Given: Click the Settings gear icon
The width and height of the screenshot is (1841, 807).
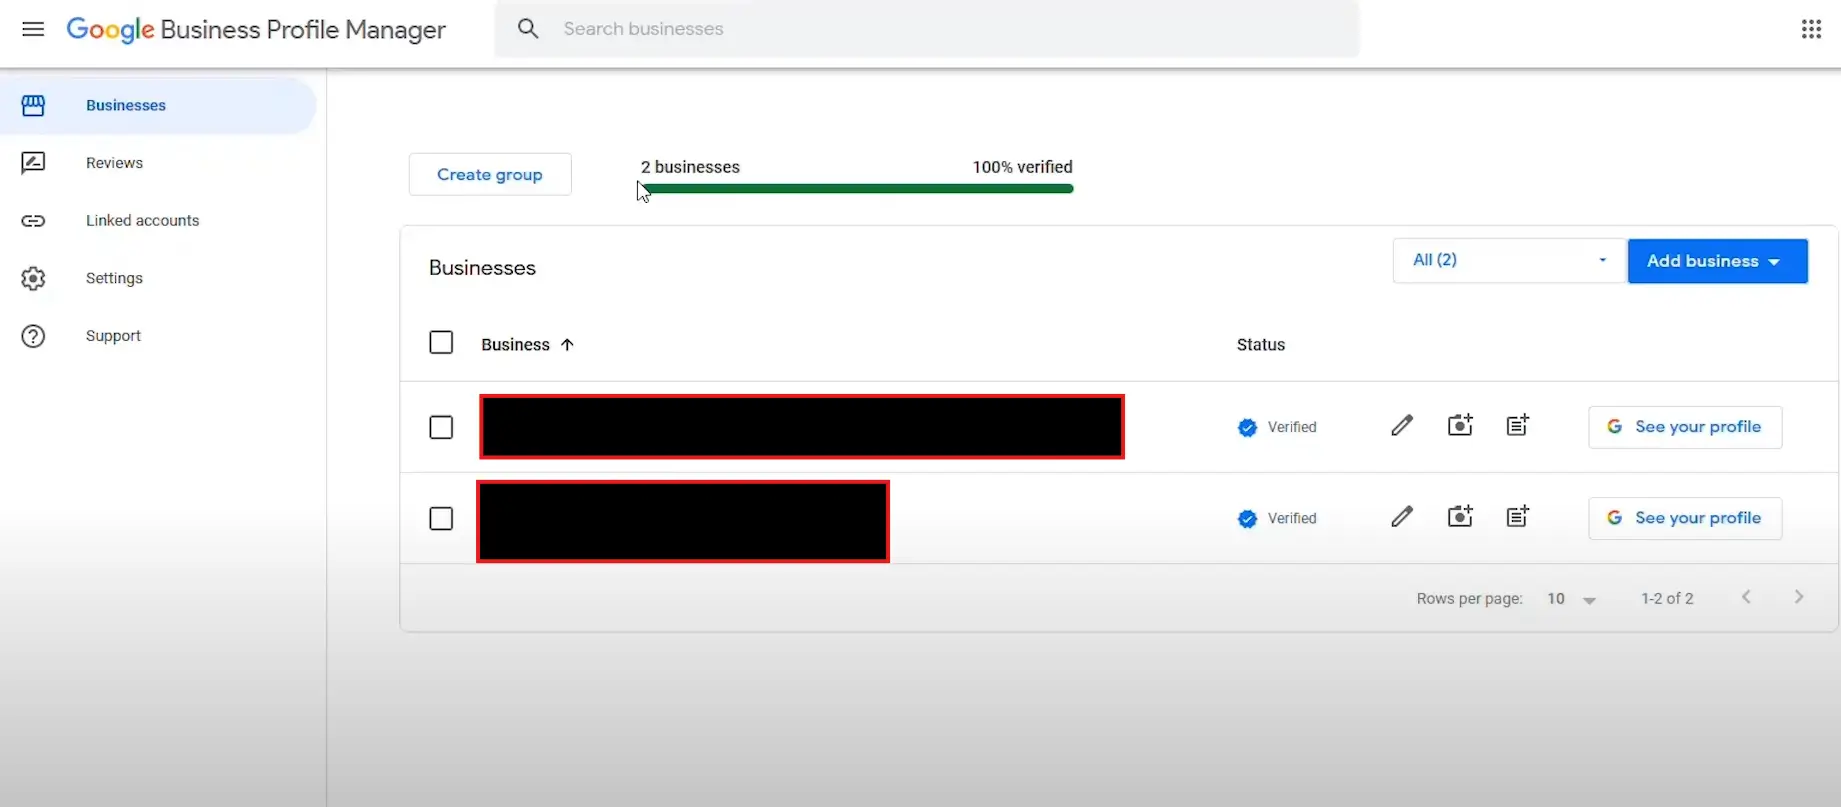Looking at the screenshot, I should point(33,278).
